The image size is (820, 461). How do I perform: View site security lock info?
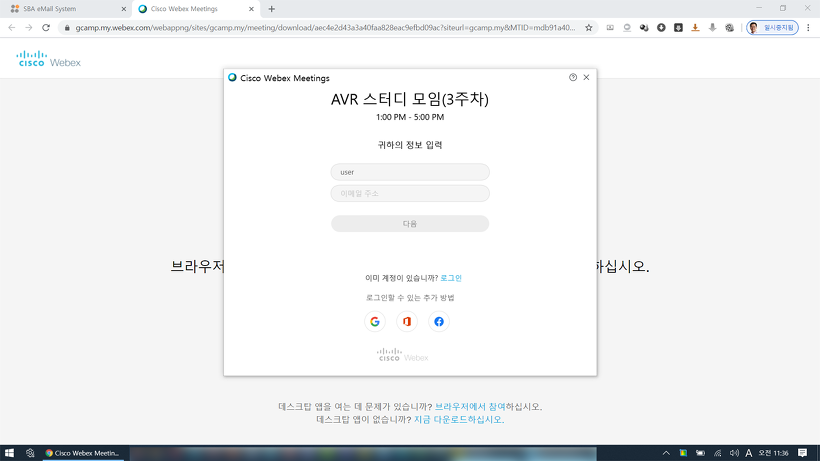coord(67,28)
